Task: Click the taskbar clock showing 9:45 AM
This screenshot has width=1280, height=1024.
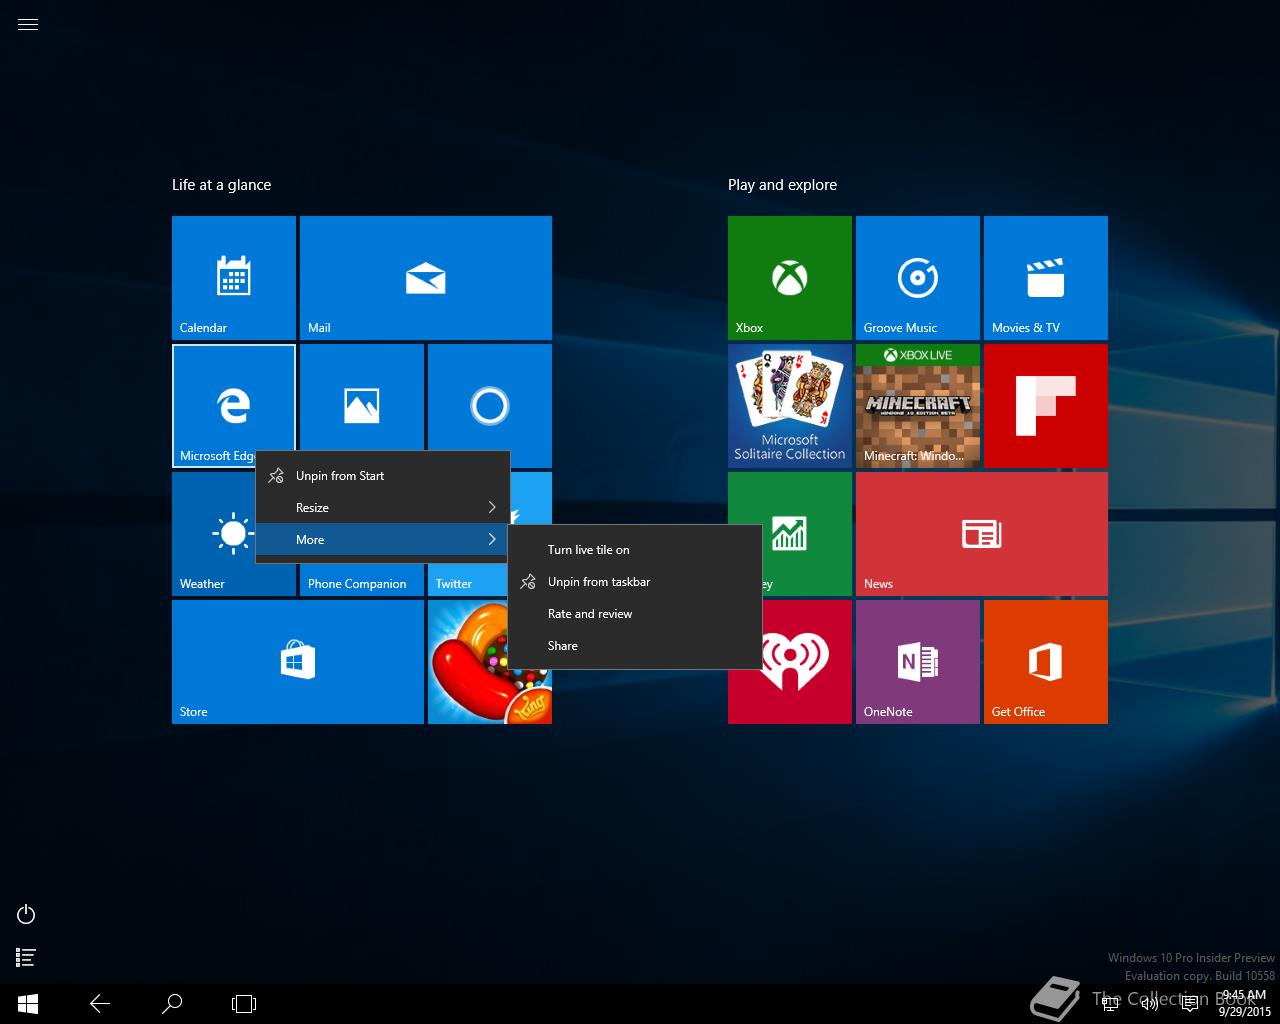Action: click(1244, 1003)
